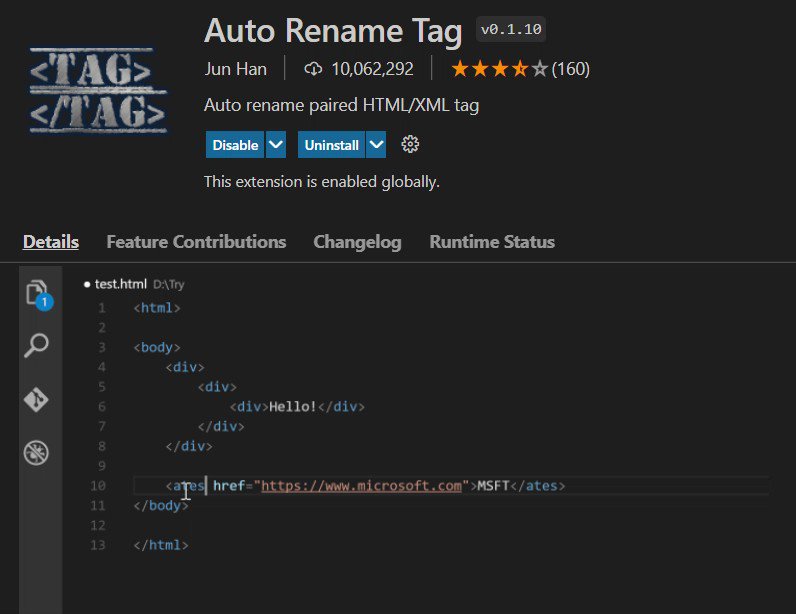This screenshot has width=796, height=614.
Task: Click the </html> tag on line 13
Action: tap(161, 545)
